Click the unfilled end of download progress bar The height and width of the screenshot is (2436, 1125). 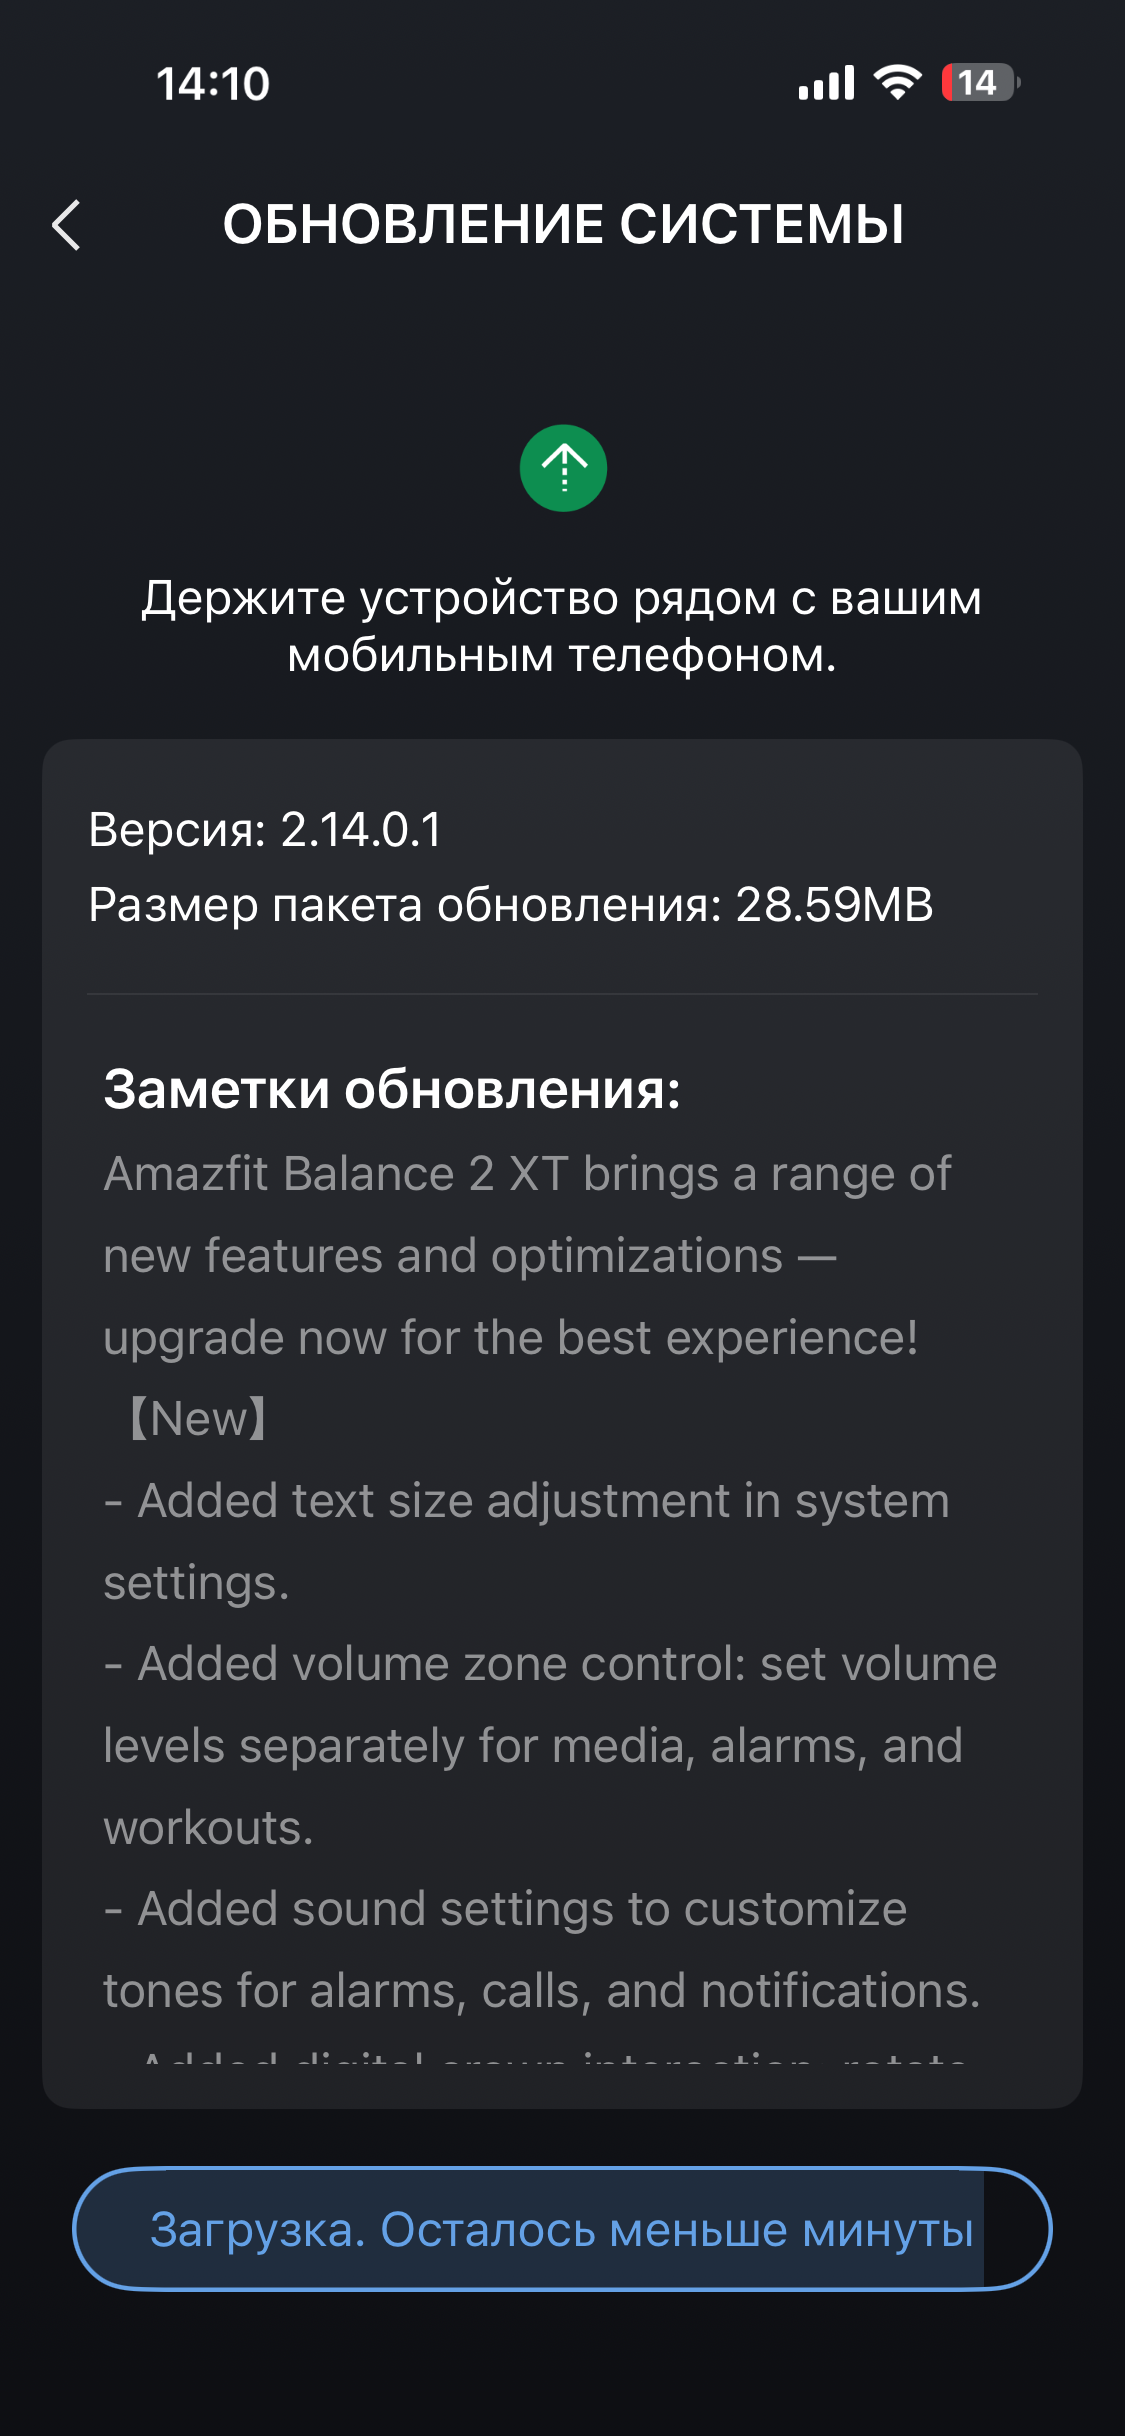point(1016,2229)
